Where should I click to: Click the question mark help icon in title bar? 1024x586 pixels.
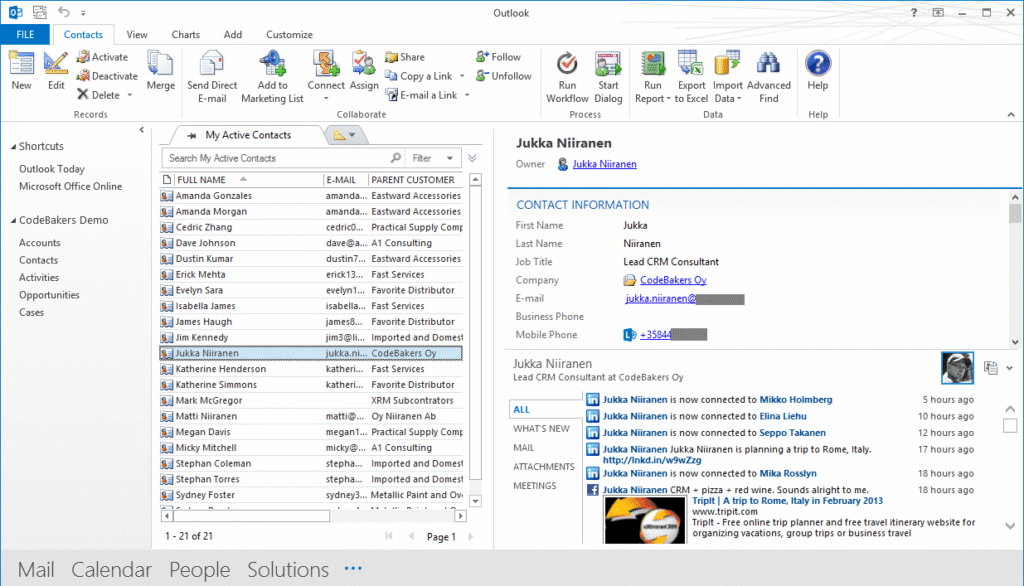coord(914,12)
